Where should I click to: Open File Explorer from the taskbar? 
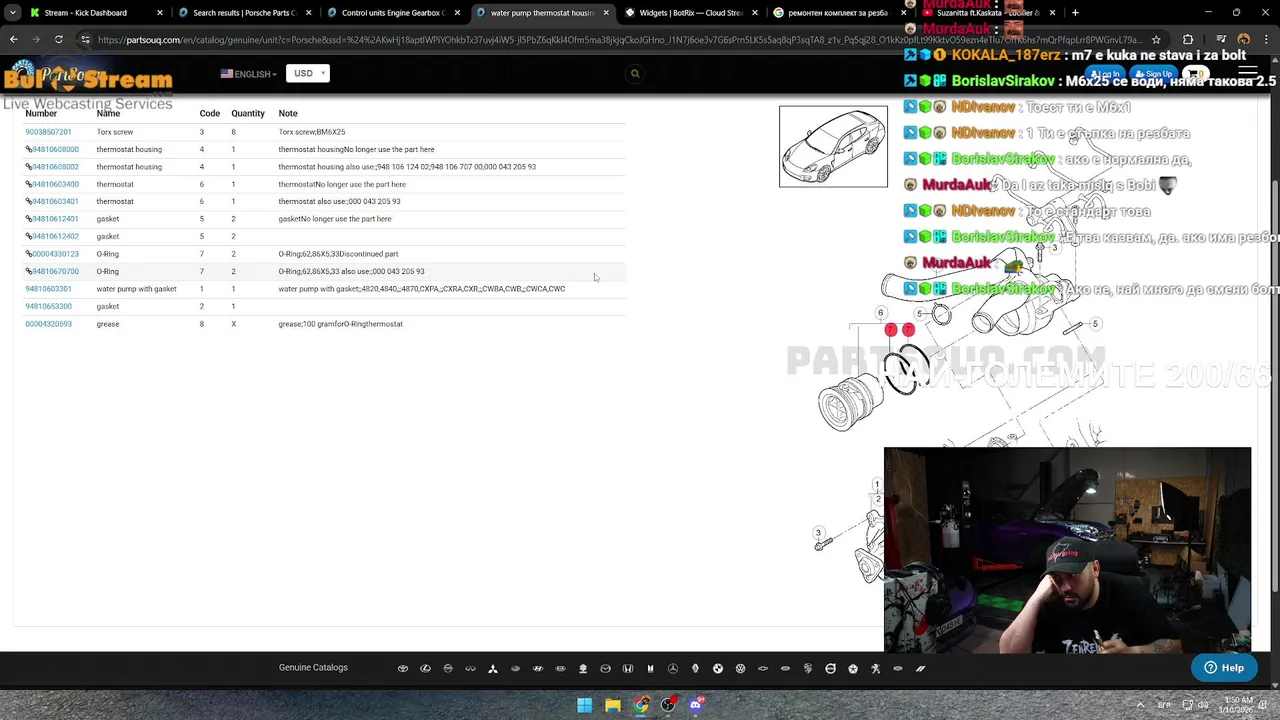612,705
